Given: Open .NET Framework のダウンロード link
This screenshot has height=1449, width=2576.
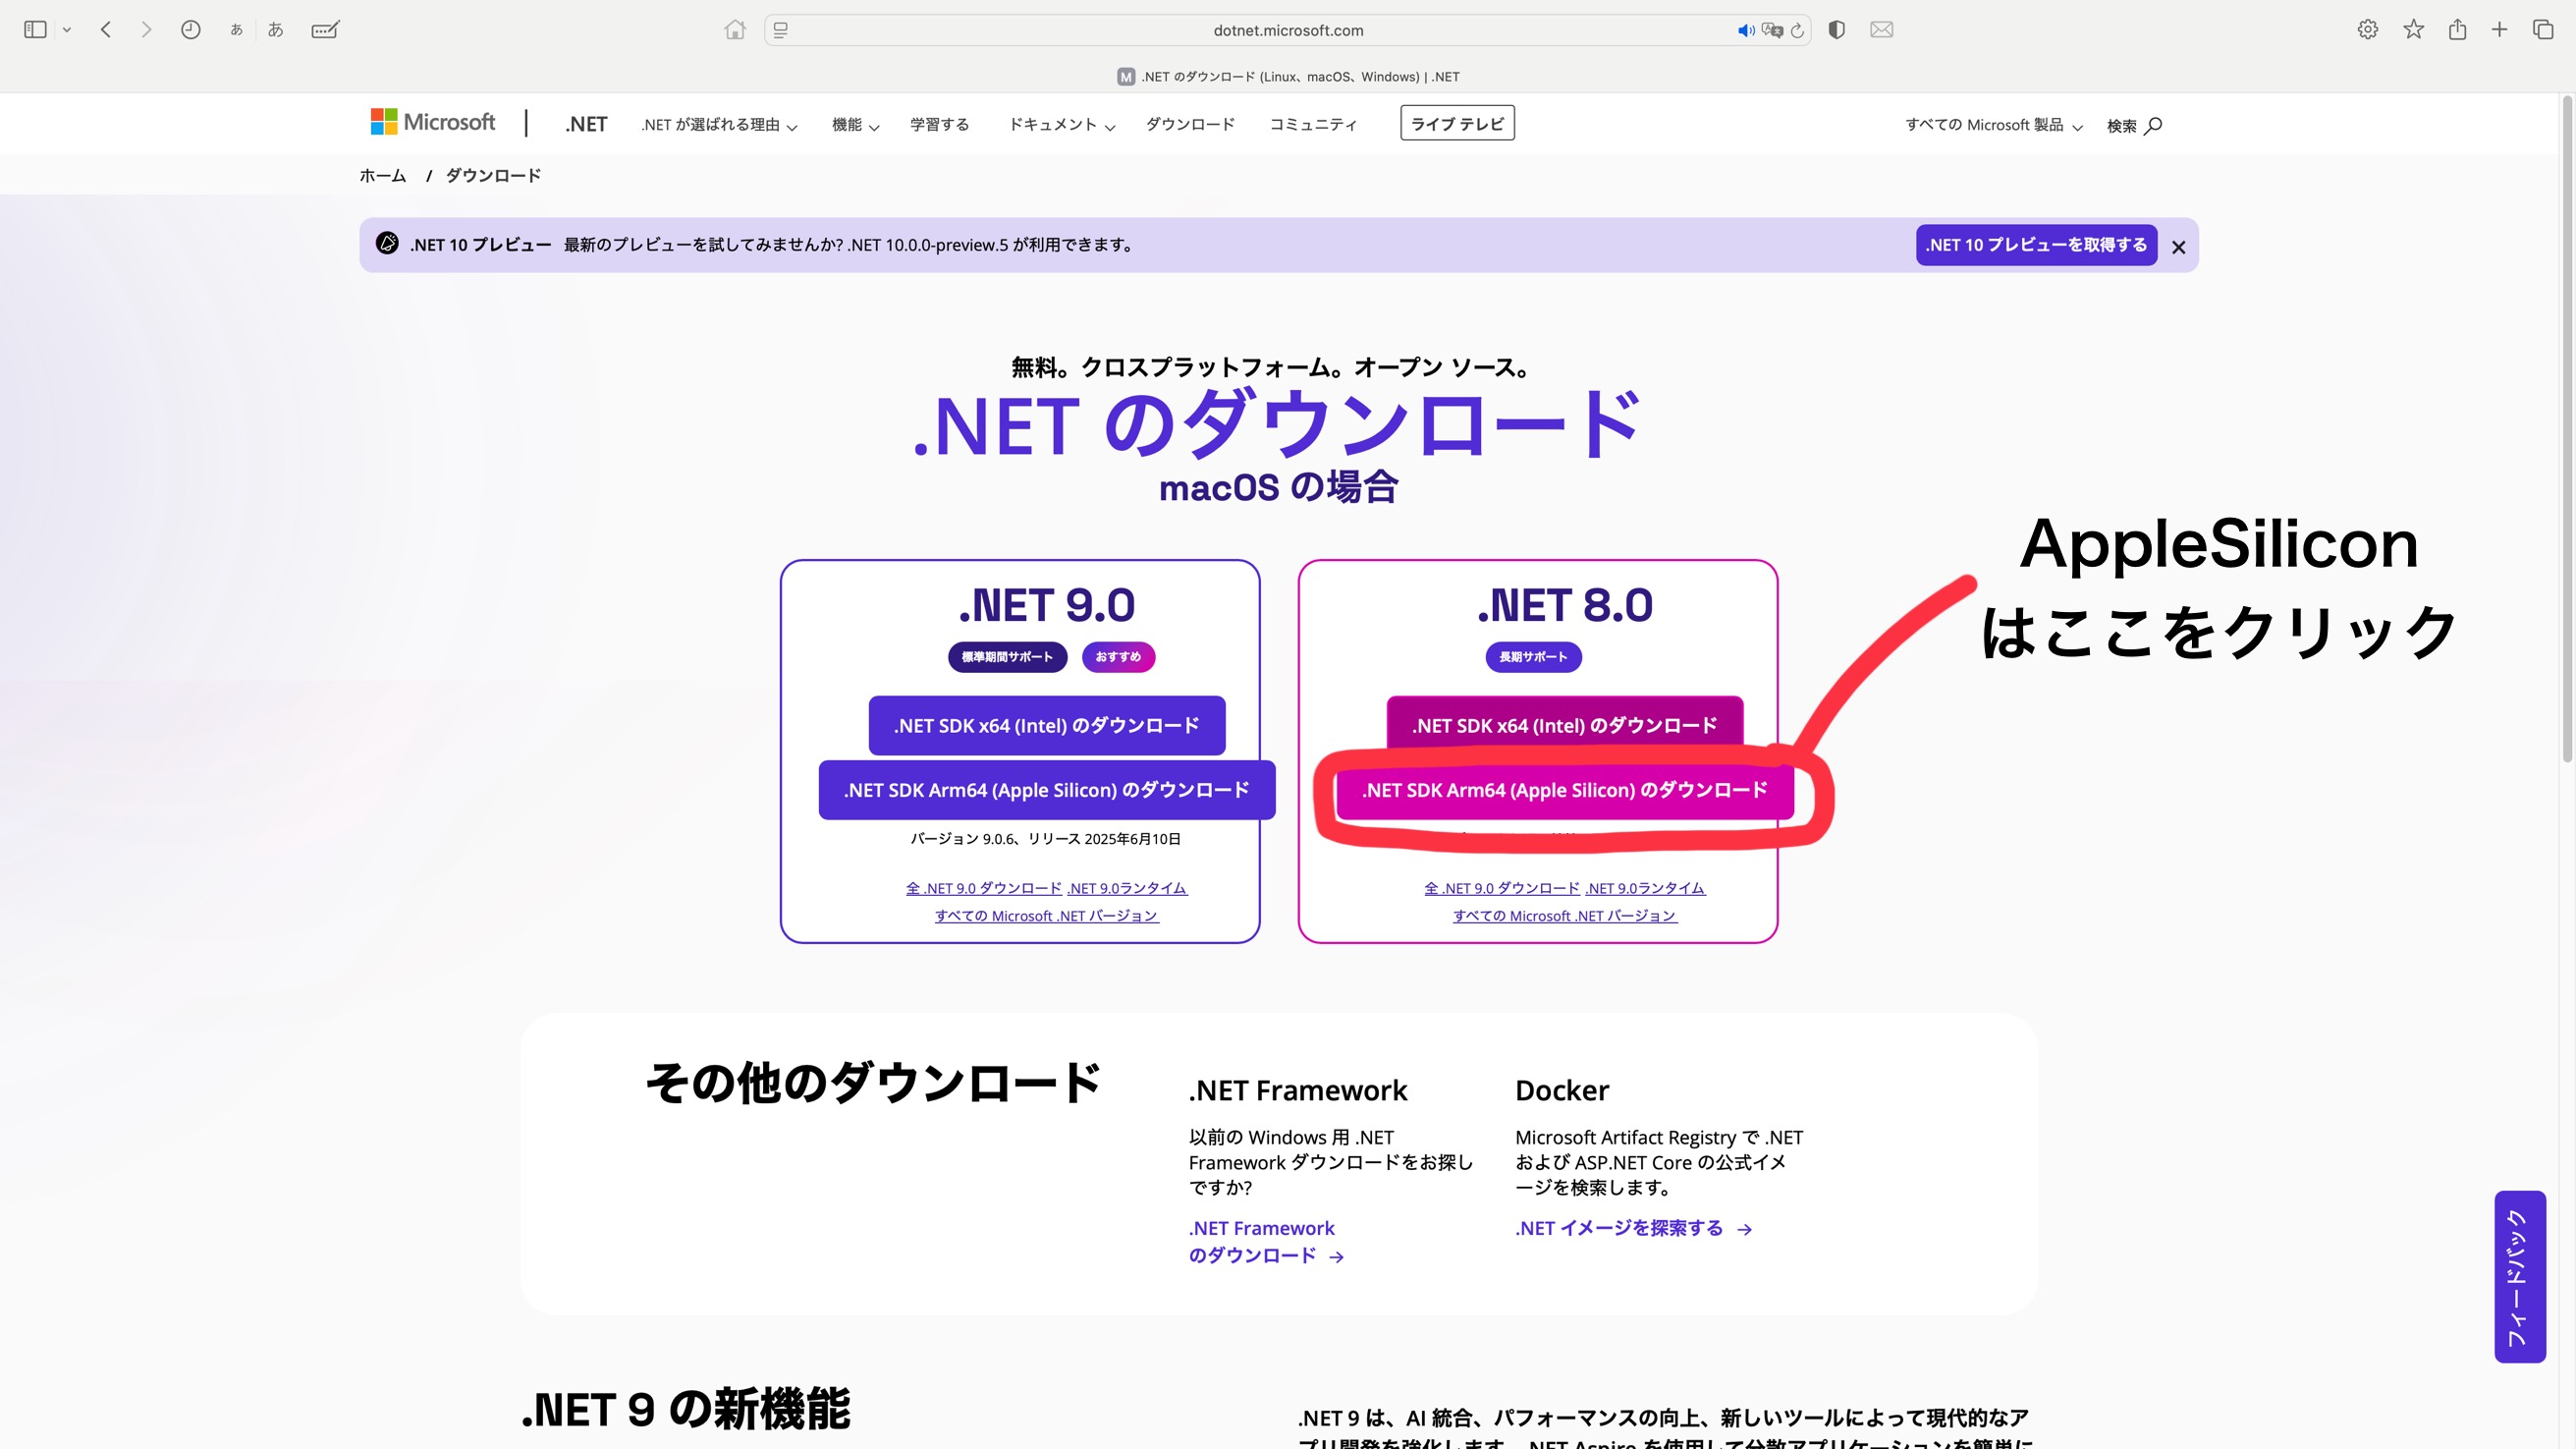Looking at the screenshot, I should click(1266, 1241).
